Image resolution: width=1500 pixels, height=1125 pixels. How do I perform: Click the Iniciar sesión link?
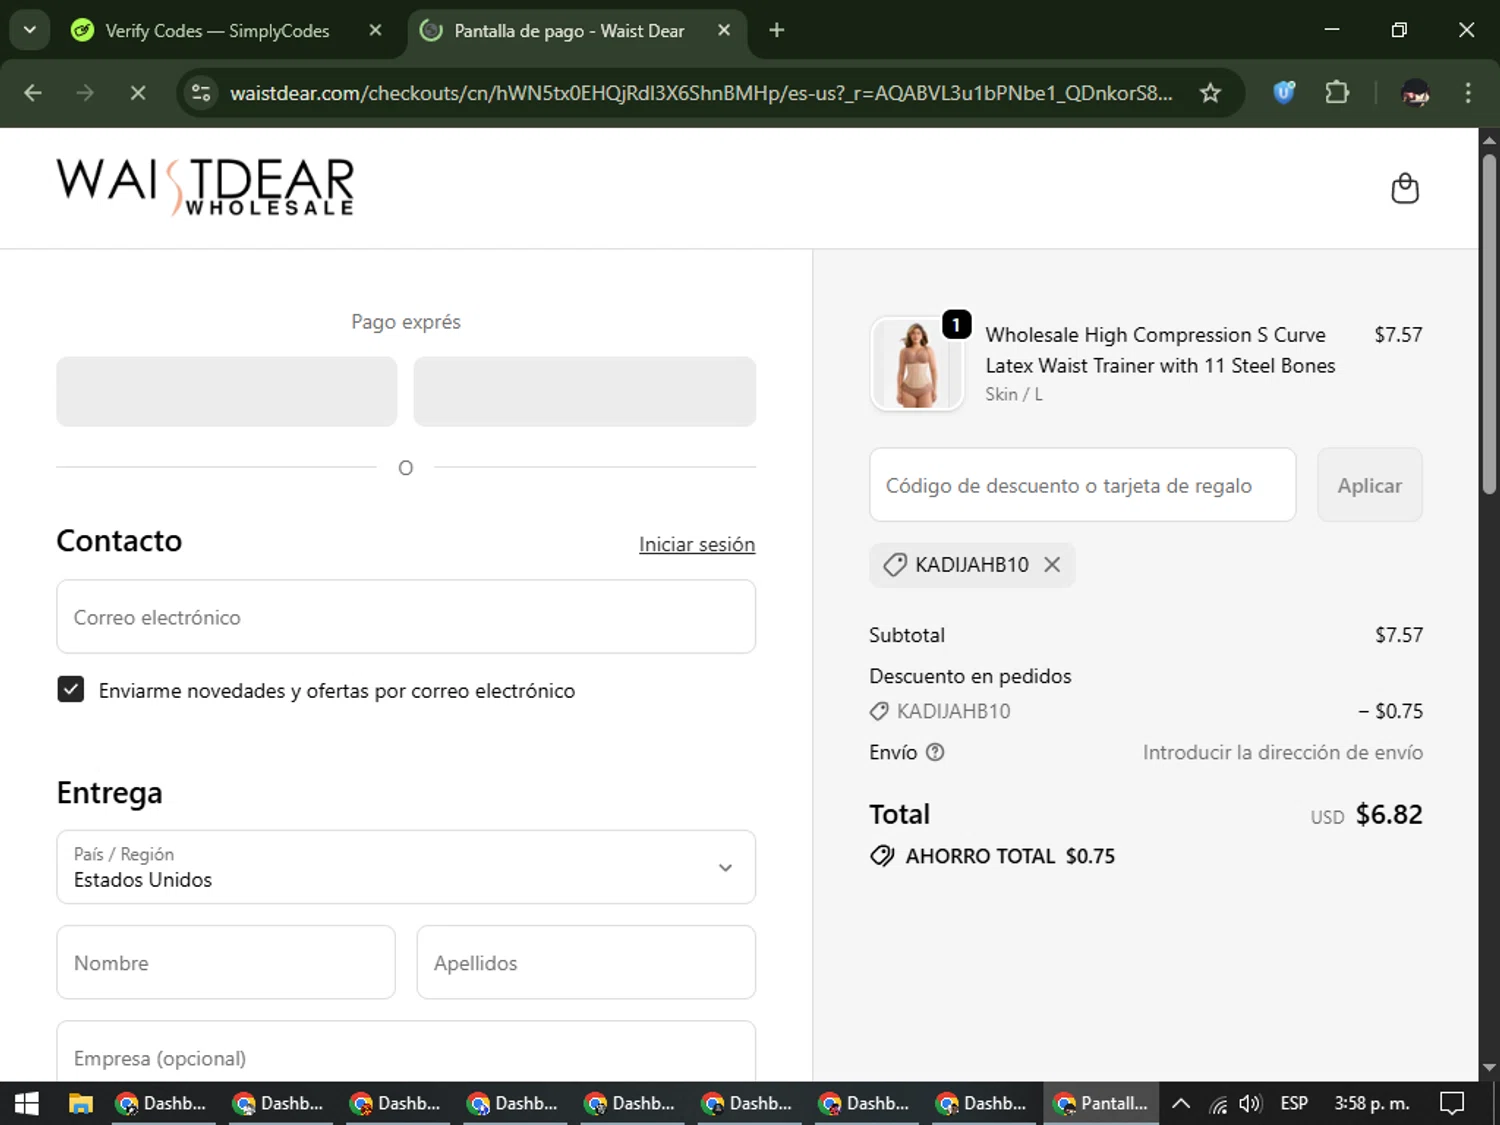697,544
